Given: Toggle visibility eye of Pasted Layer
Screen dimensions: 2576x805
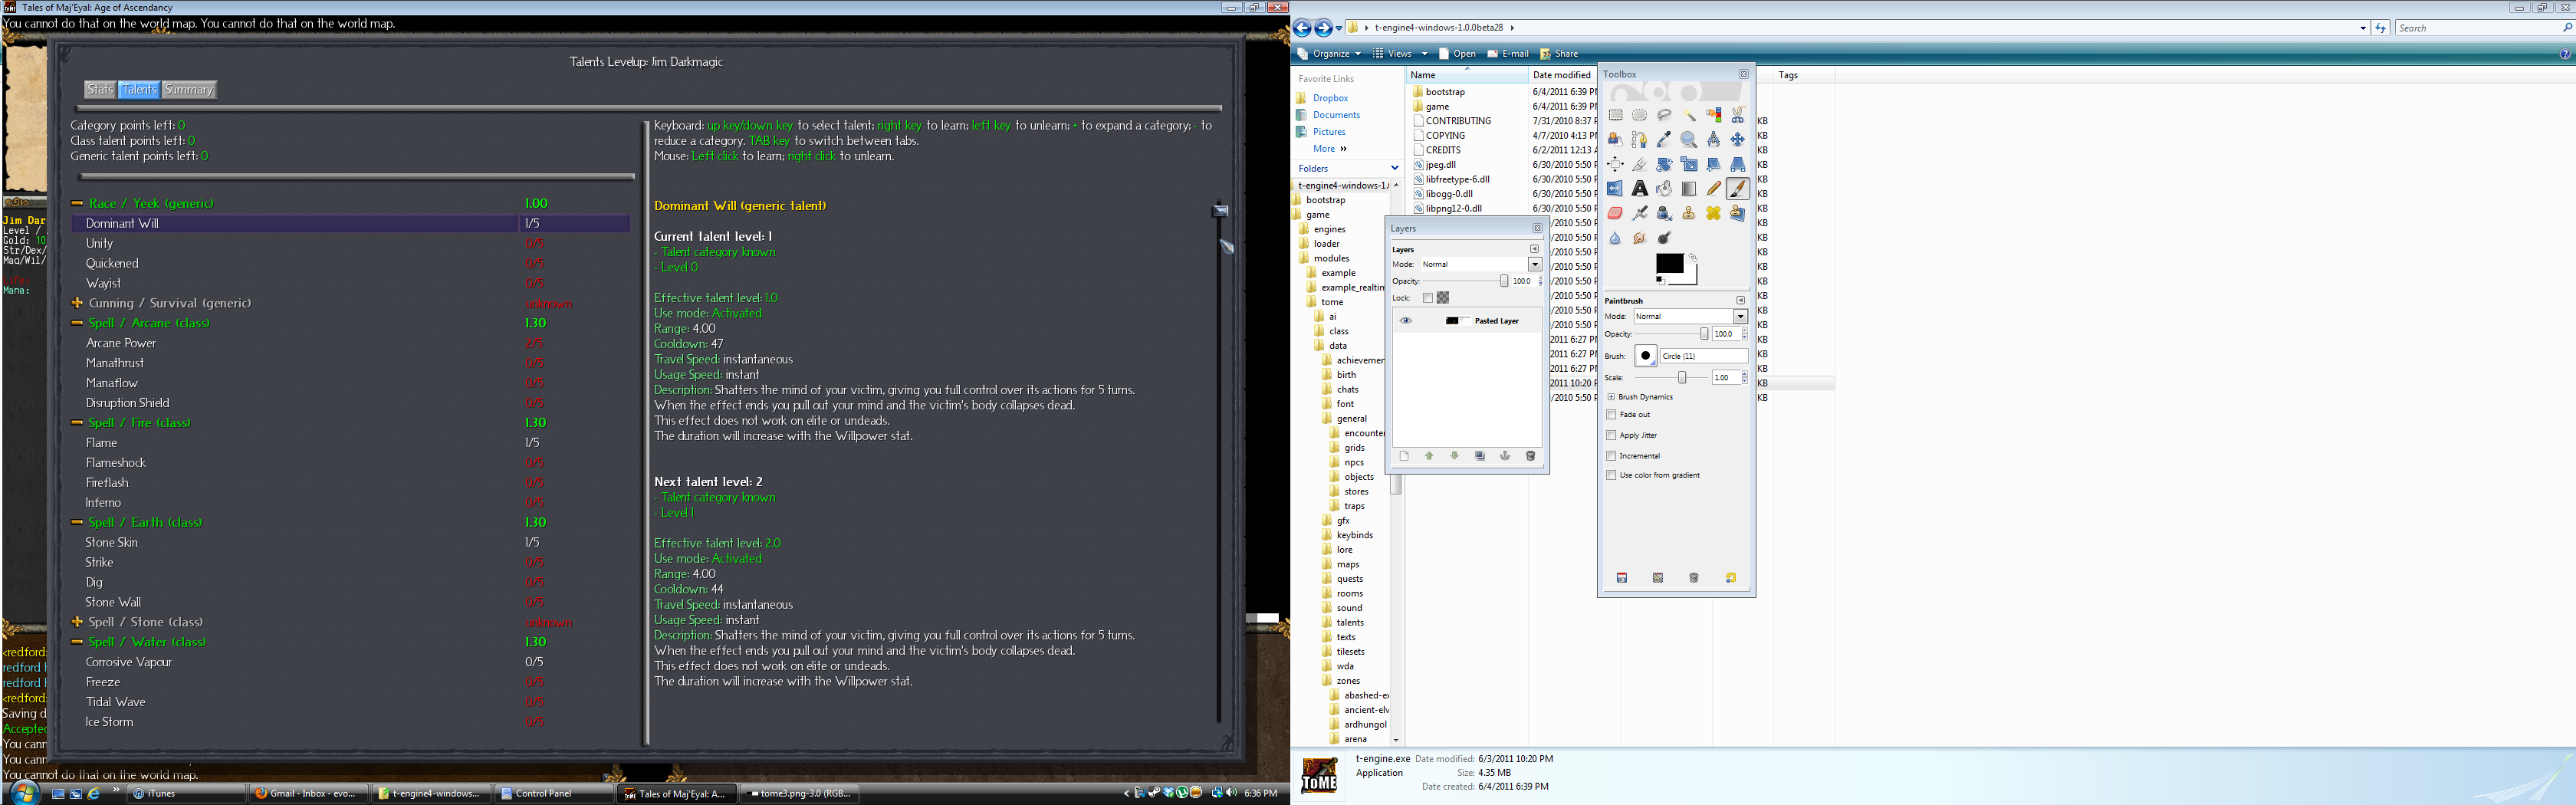Looking at the screenshot, I should pyautogui.click(x=1406, y=321).
